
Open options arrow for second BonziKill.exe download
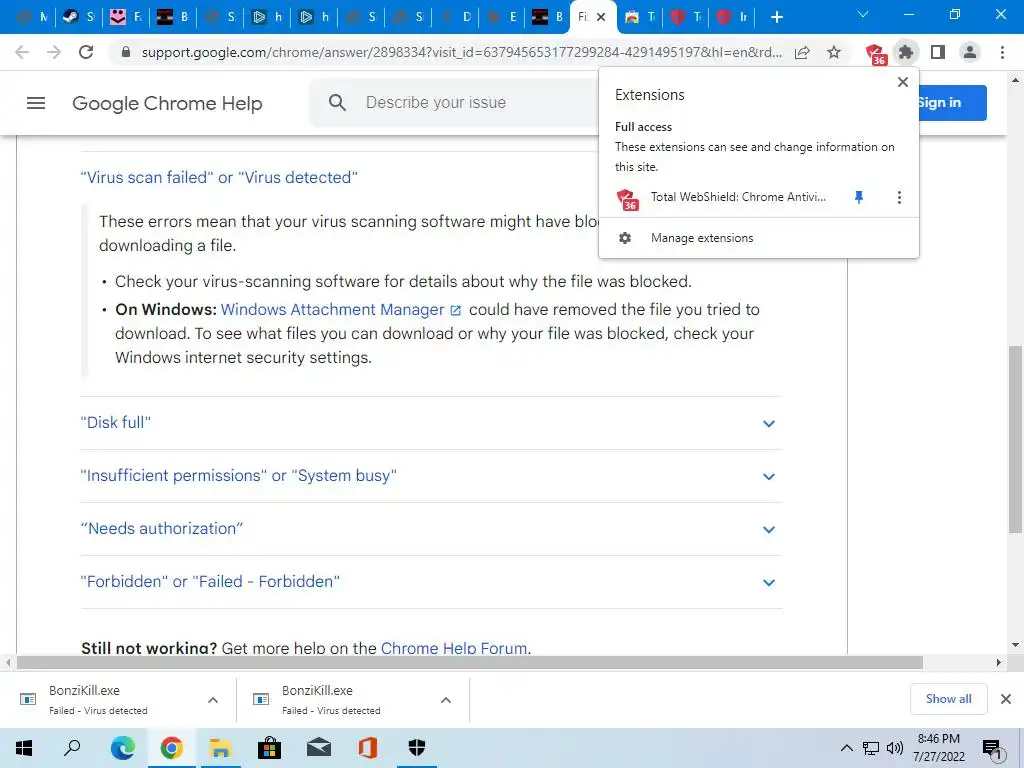coord(446,700)
